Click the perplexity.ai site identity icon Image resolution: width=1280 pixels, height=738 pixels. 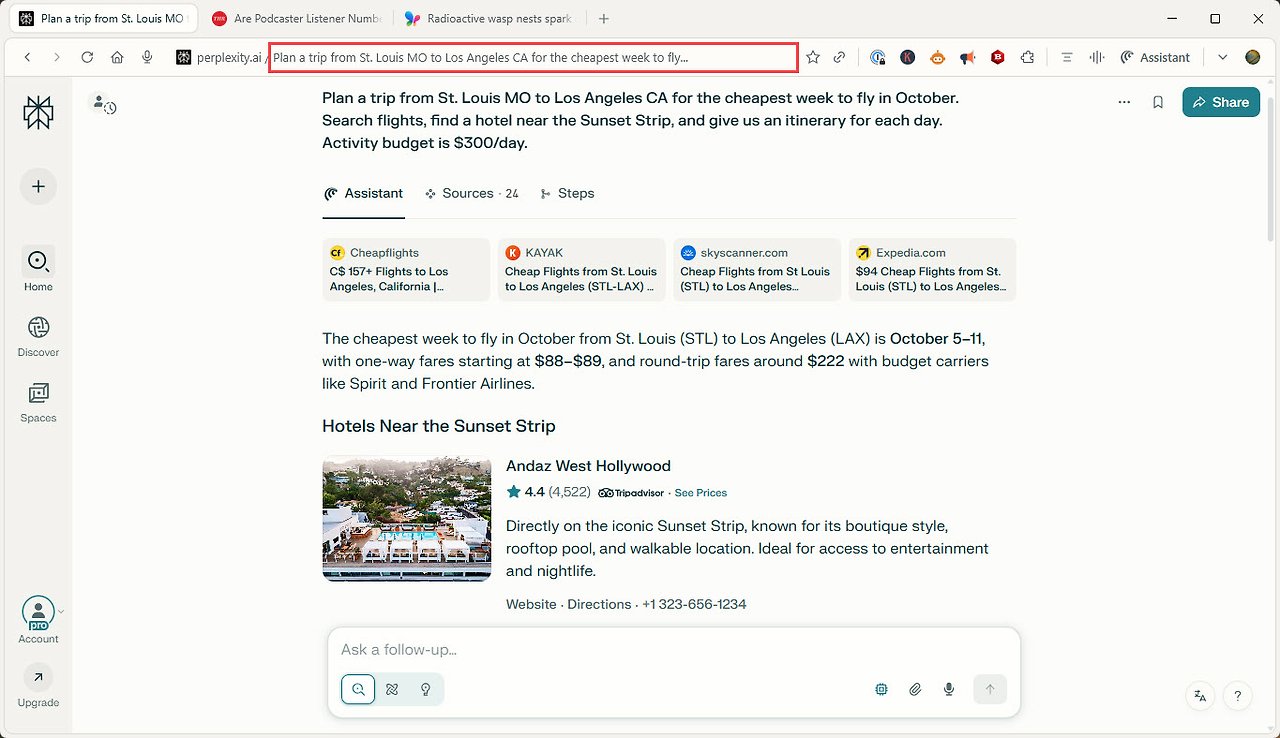pyautogui.click(x=183, y=58)
